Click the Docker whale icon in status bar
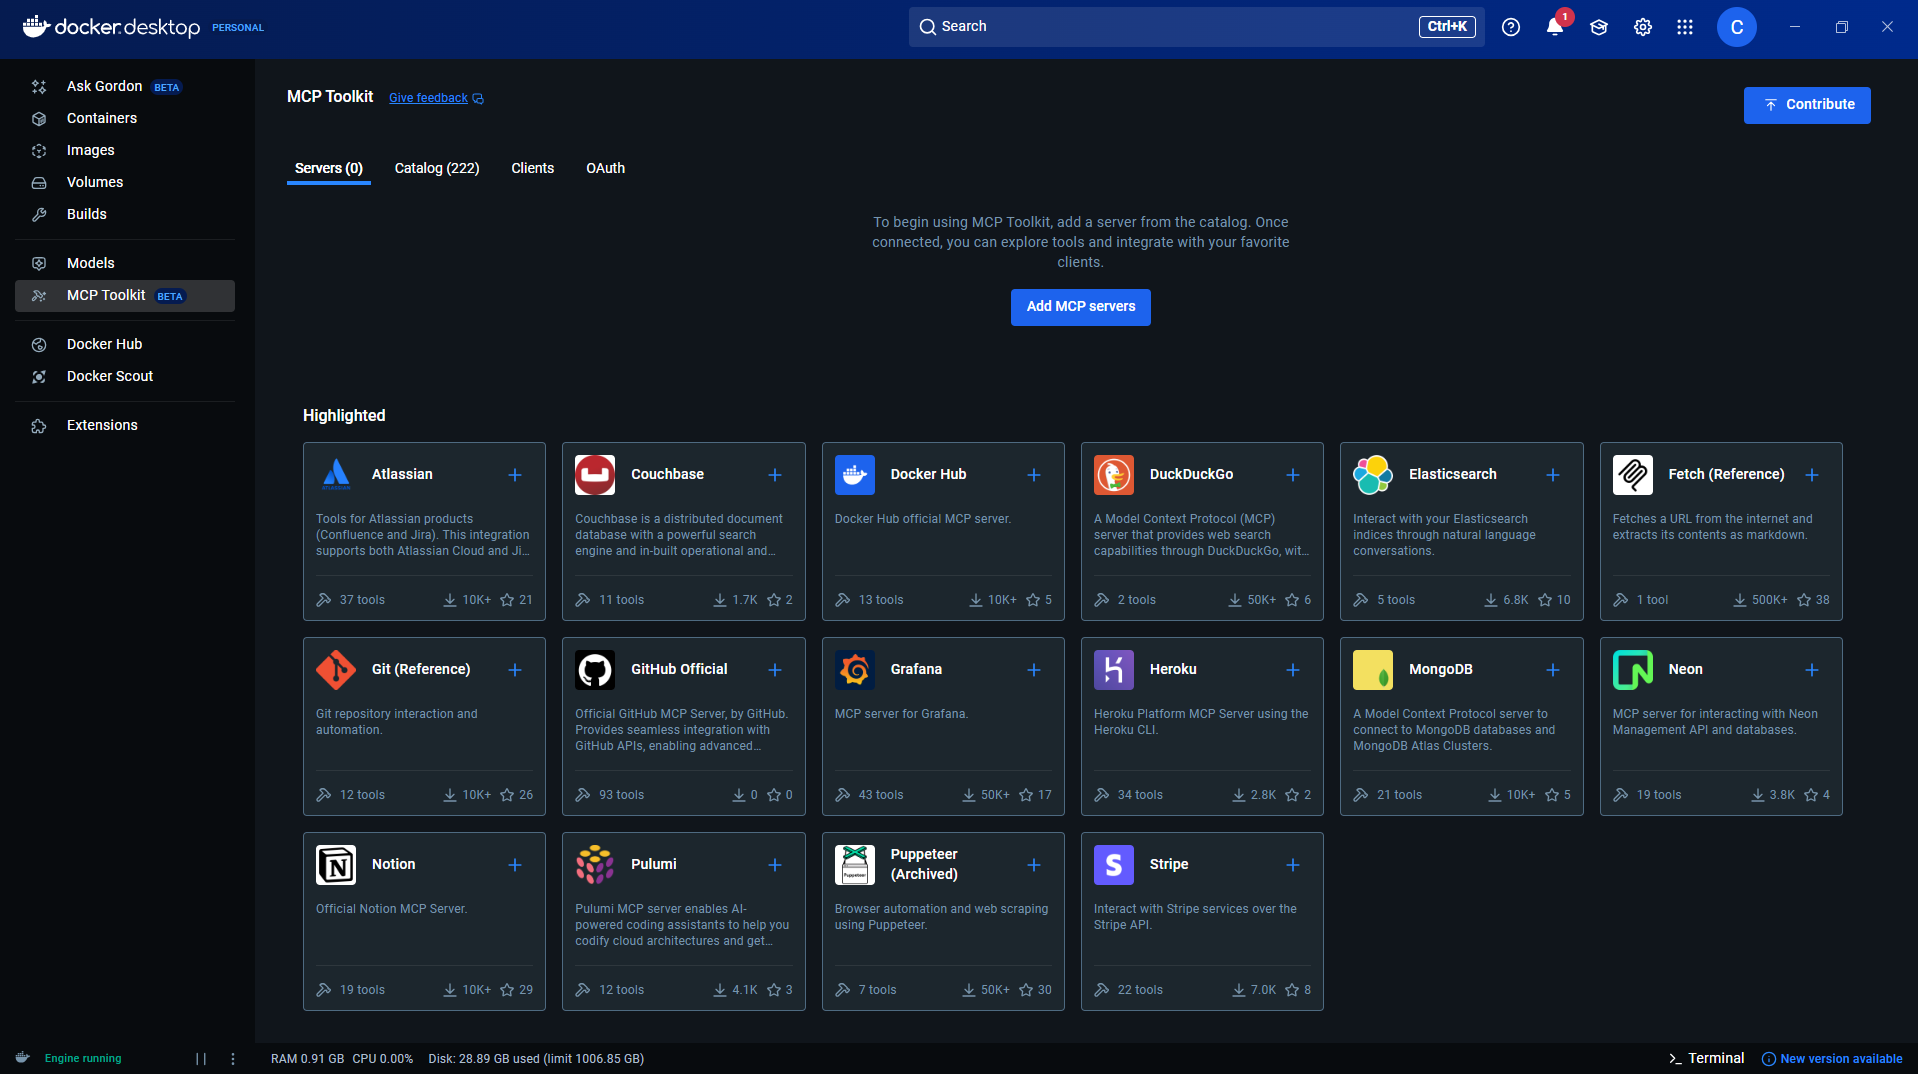This screenshot has width=1918, height=1074. click(23, 1058)
